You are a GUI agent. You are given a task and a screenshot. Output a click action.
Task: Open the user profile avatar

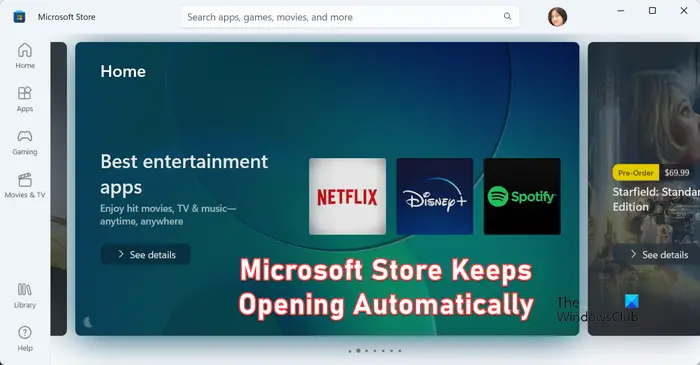click(557, 17)
